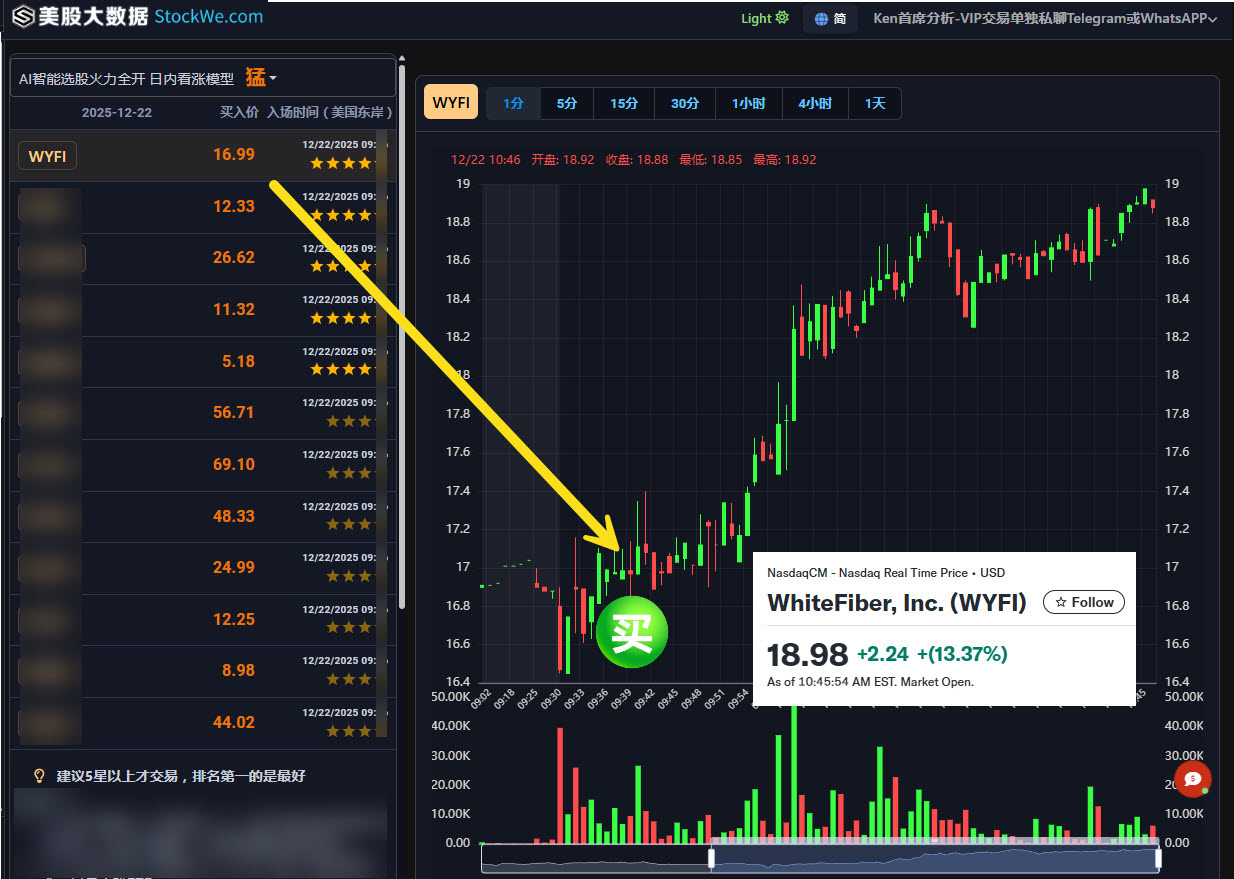
Task: Expand the Ken chief analyst dropdown
Action: pos(1044,18)
